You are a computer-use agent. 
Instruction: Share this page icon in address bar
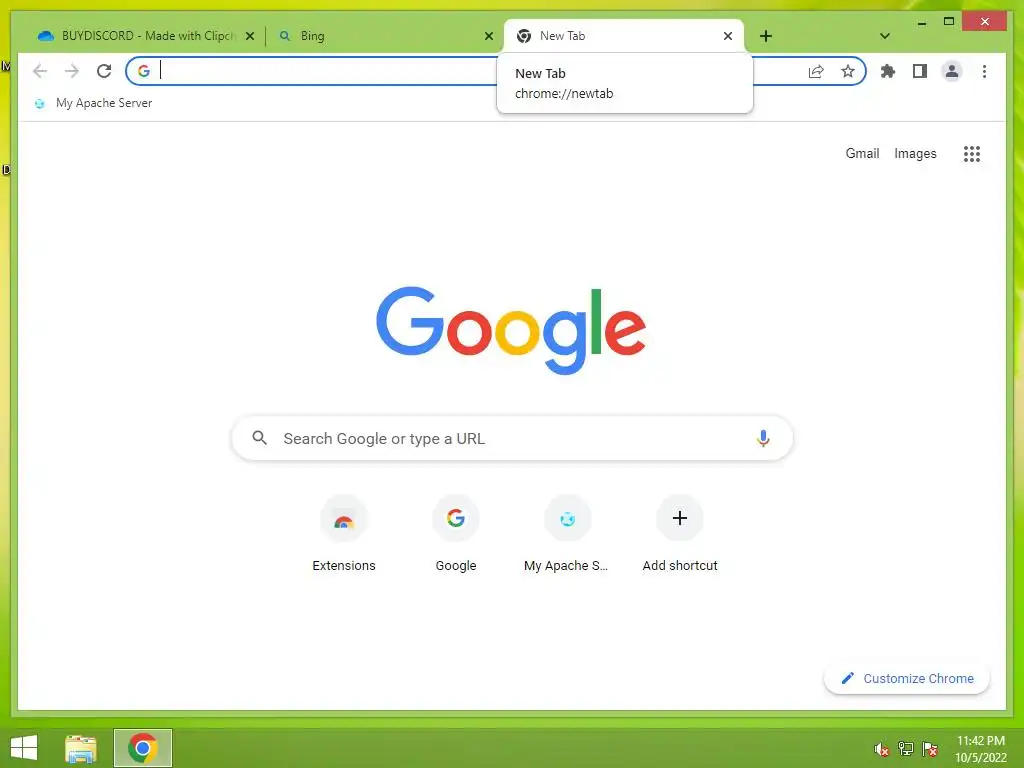[x=816, y=71]
